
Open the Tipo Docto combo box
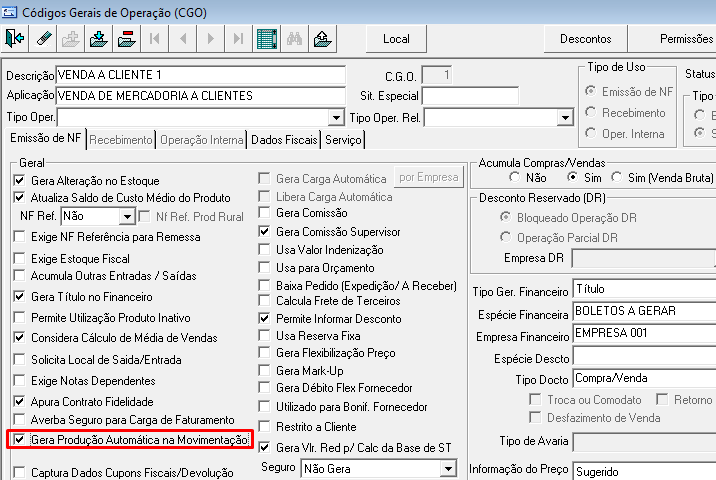pos(644,378)
